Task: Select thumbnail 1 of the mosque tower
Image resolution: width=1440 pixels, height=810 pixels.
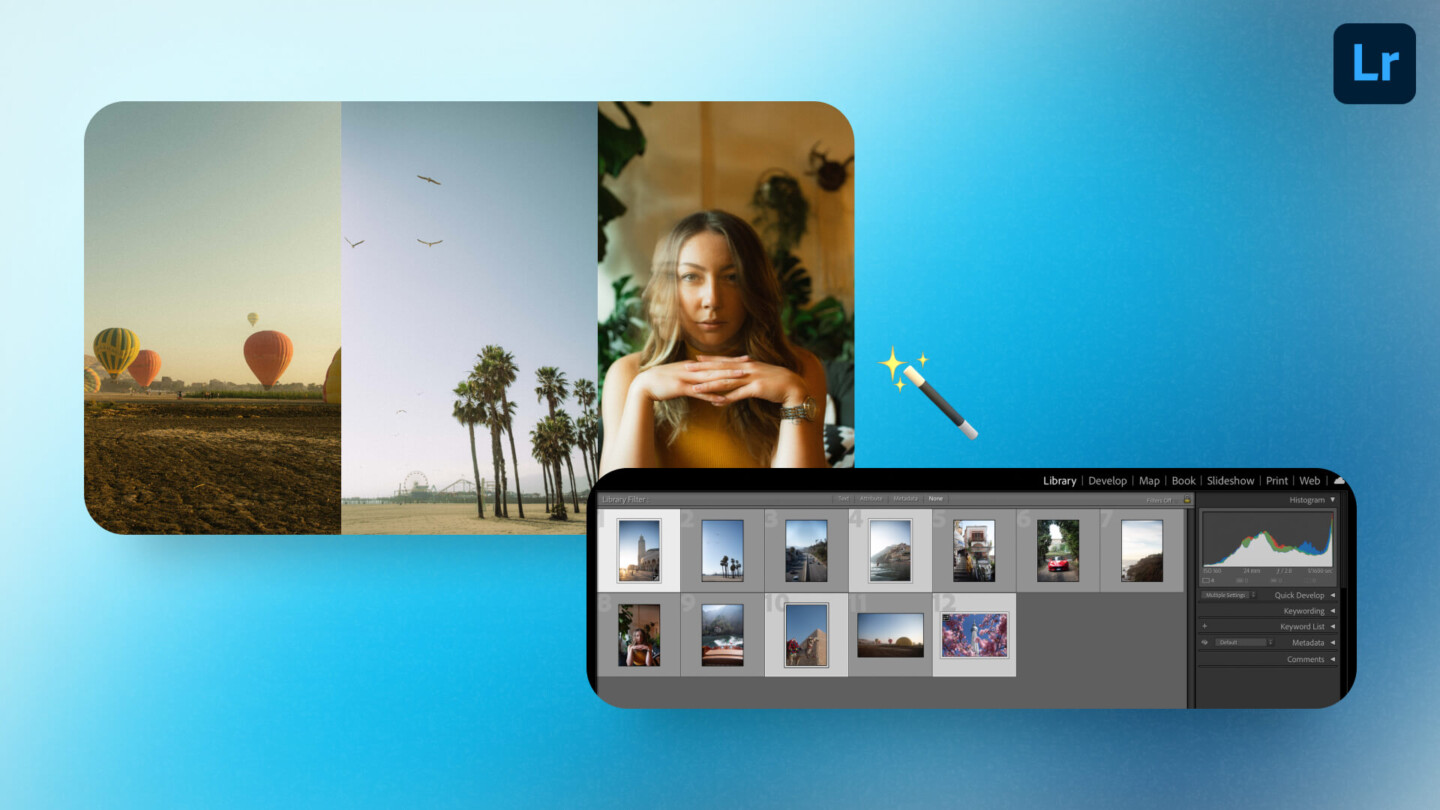Action: tap(639, 550)
